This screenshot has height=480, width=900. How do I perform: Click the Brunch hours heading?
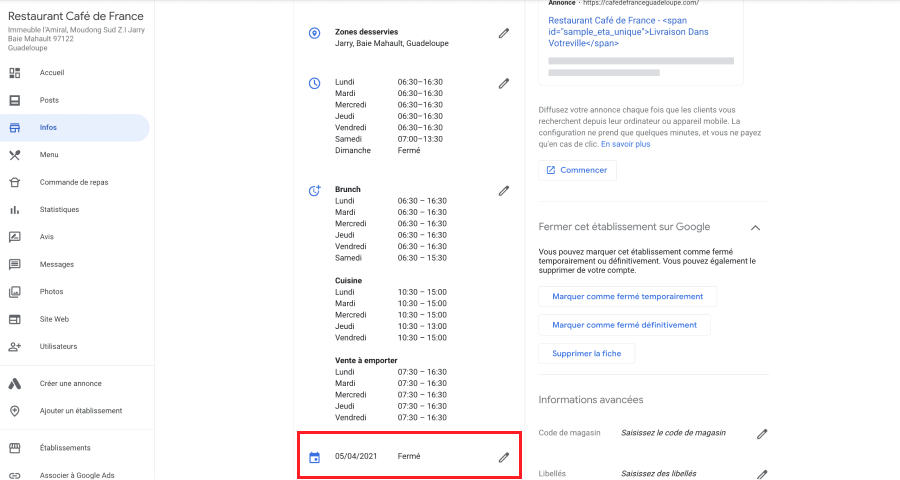coord(348,189)
